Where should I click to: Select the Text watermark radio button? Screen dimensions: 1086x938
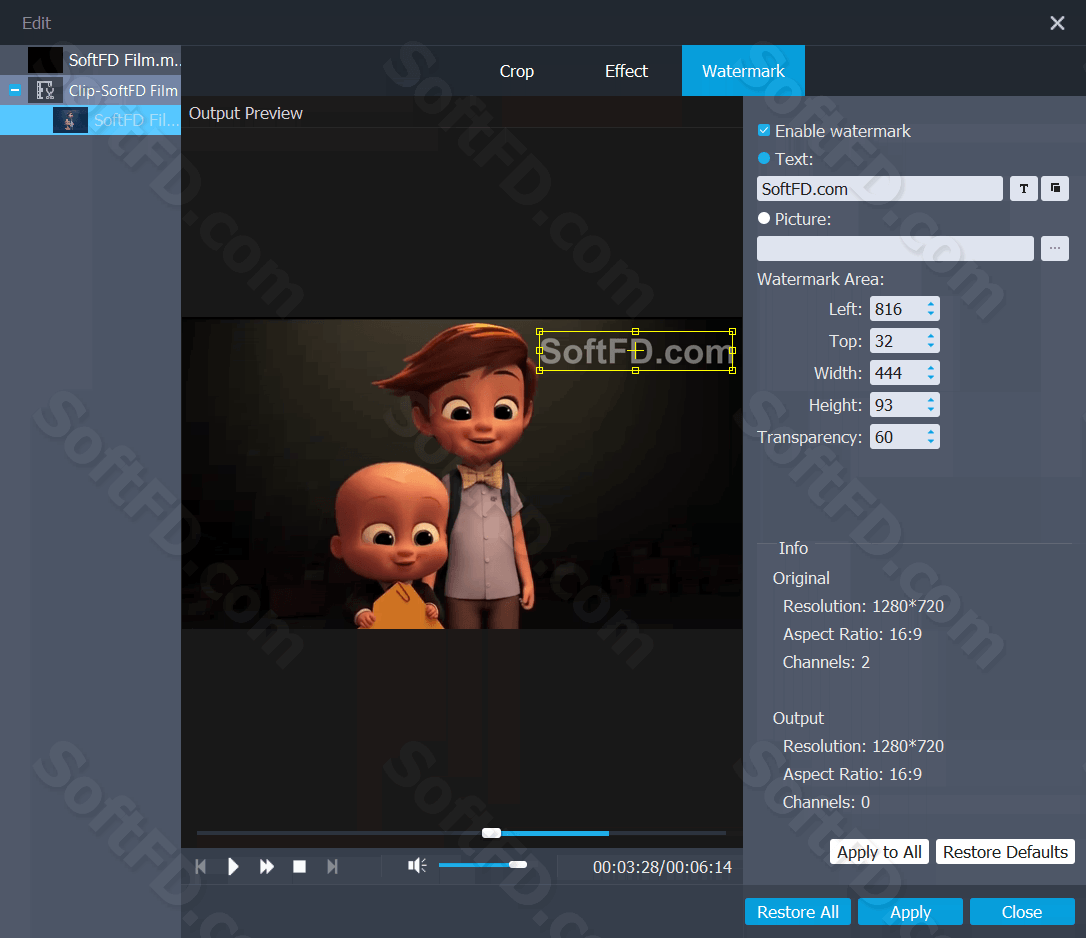click(x=764, y=158)
